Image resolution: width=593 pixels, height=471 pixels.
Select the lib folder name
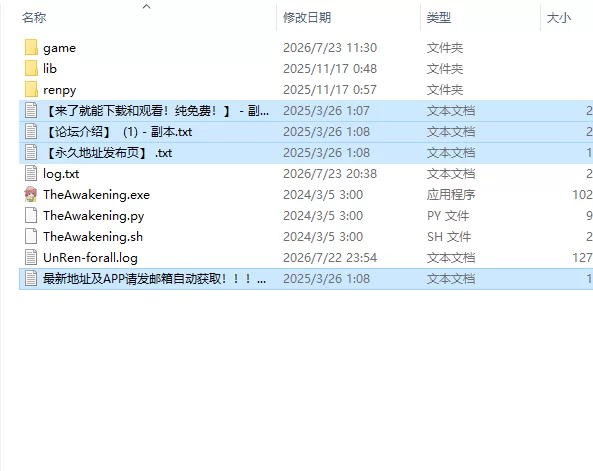click(x=50, y=68)
